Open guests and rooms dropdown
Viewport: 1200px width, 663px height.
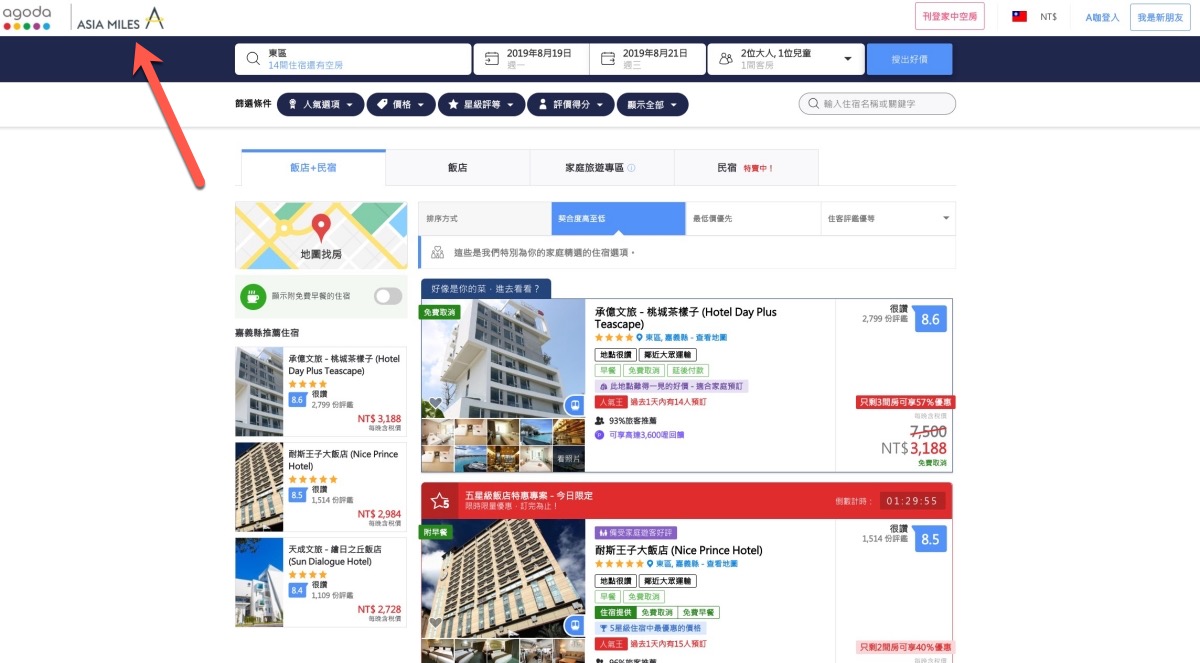point(785,59)
